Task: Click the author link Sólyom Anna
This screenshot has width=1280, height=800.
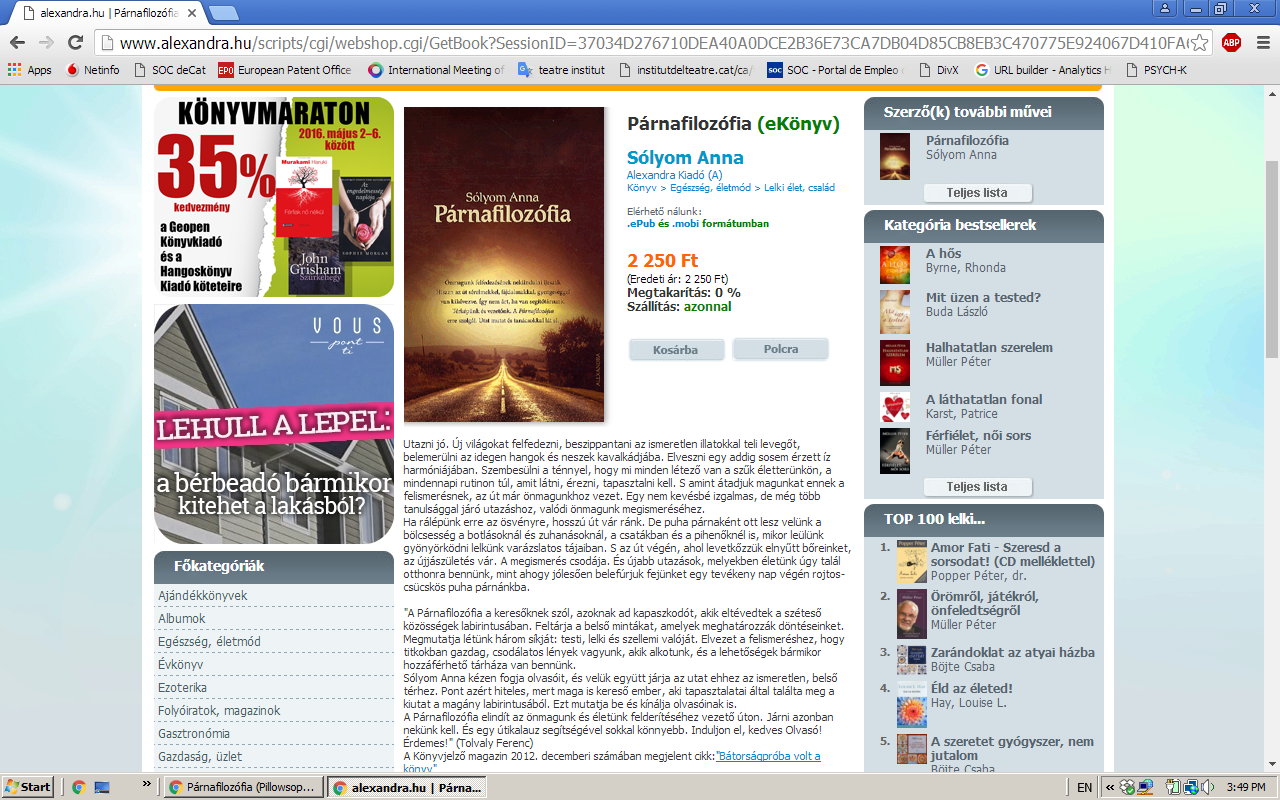Action: [685, 157]
